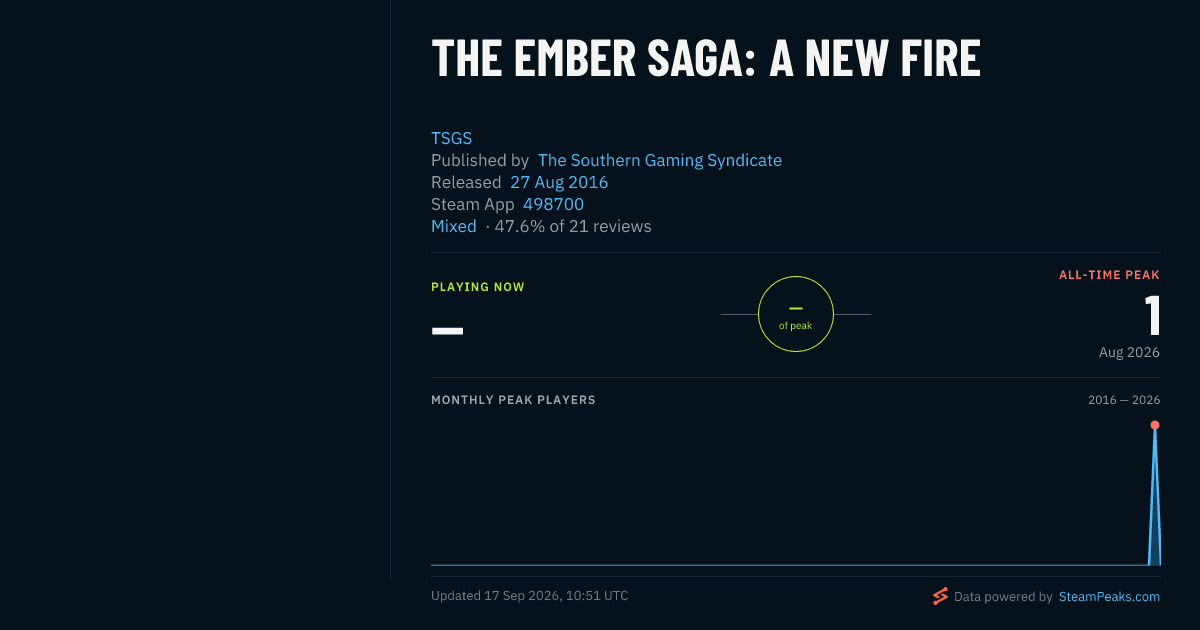Click the All-Time Peak label

pos(1109,274)
